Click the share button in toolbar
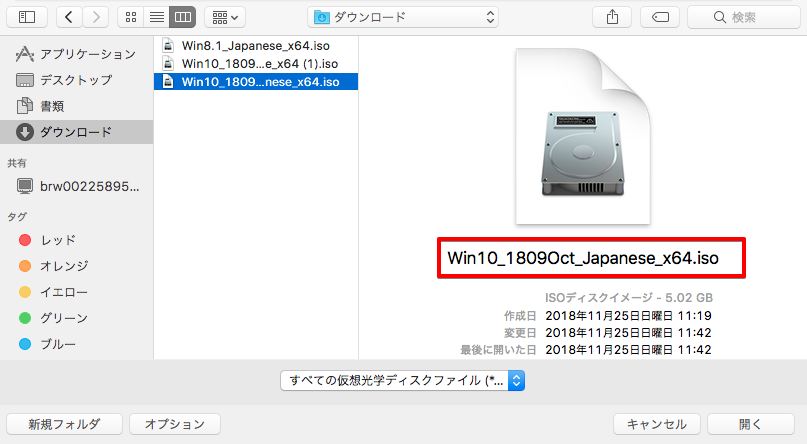The image size is (807, 444). click(612, 17)
